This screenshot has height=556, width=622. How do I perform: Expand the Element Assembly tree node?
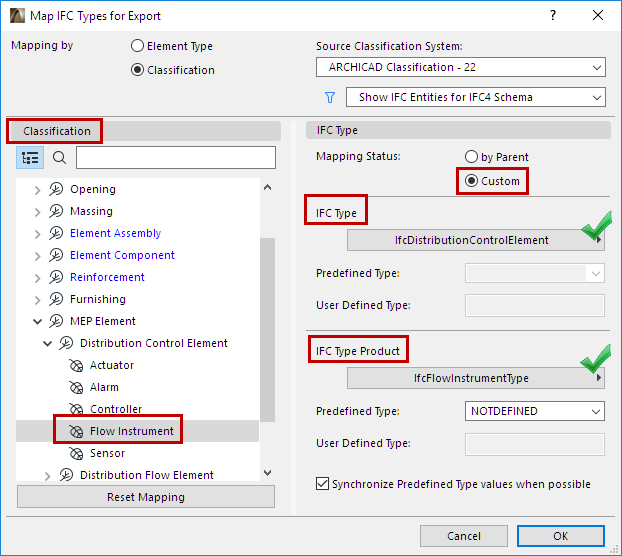click(x=37, y=234)
